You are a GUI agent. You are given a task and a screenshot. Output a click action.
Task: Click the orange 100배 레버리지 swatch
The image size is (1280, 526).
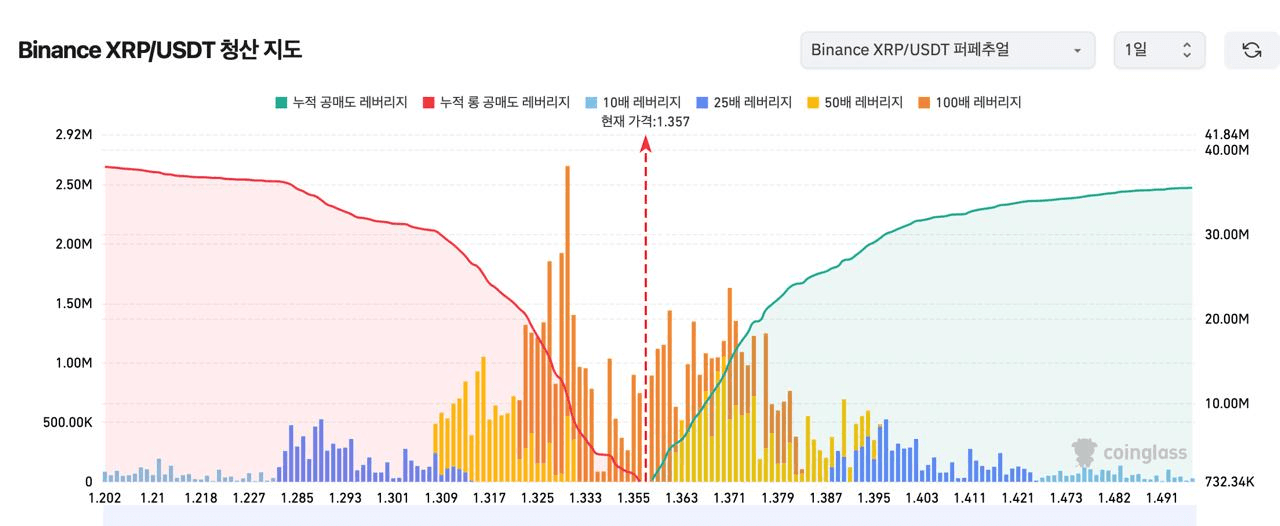pyautogui.click(x=923, y=102)
